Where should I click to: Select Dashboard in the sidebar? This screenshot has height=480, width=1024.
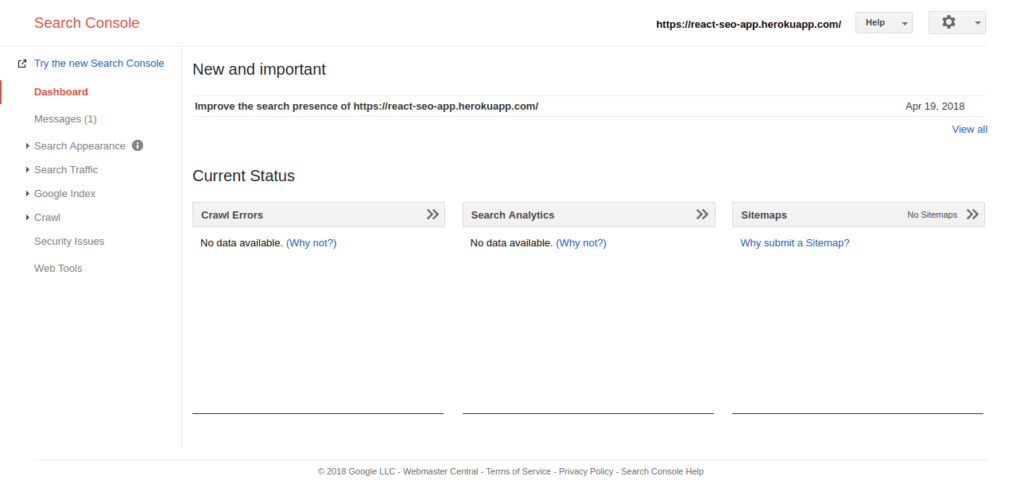click(61, 92)
